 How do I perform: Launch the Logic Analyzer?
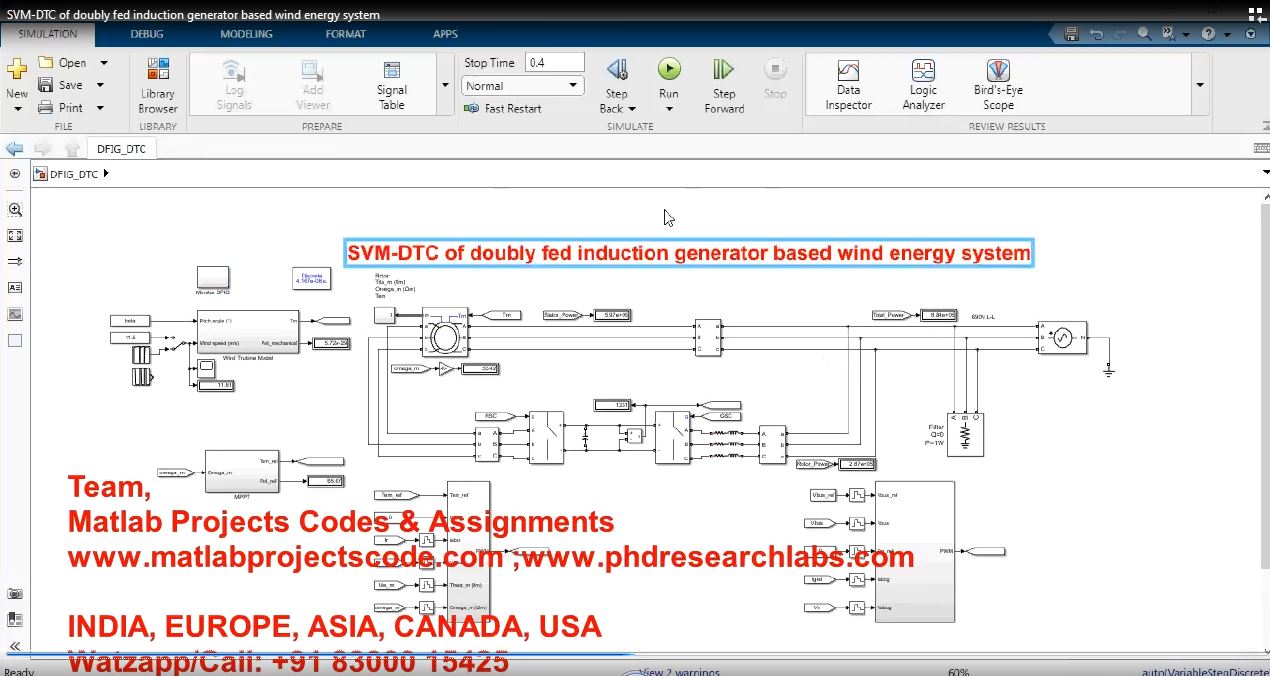tap(923, 86)
